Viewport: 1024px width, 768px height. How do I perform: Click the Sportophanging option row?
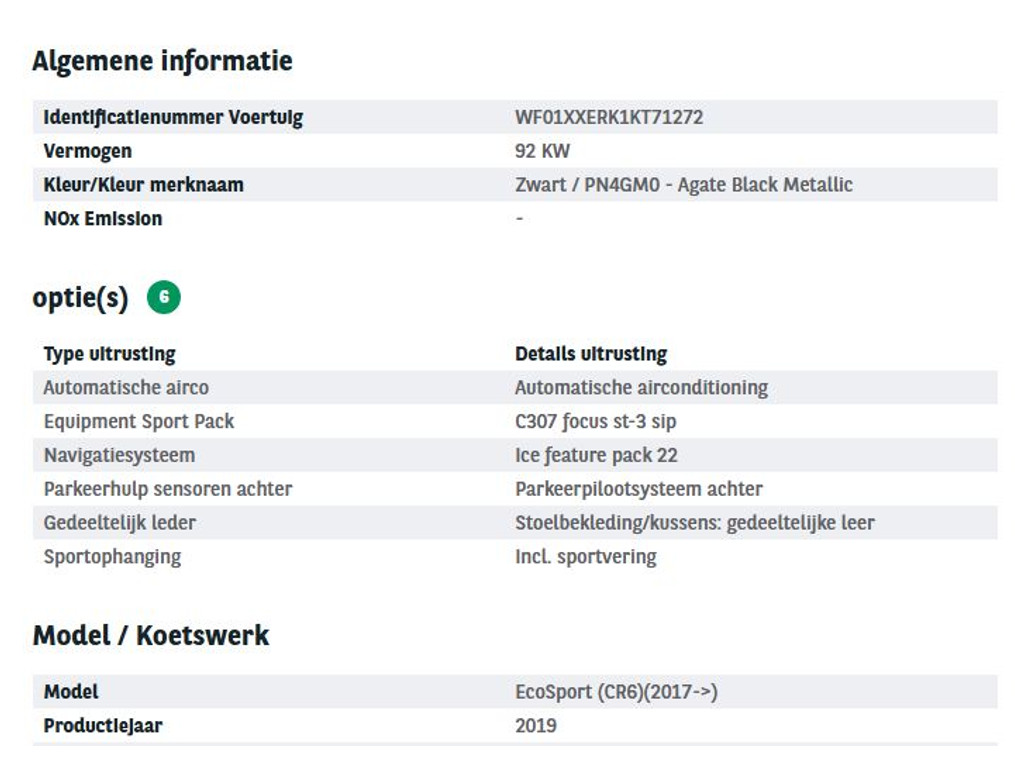[x=112, y=557]
